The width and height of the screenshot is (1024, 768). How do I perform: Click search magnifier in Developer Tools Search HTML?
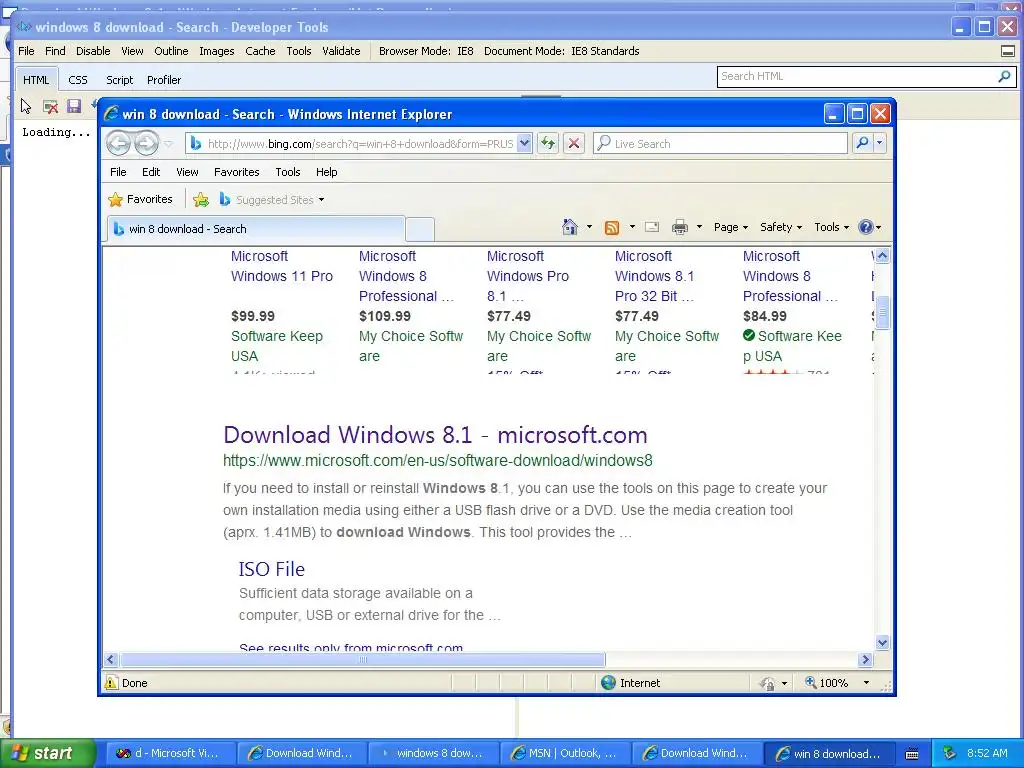pos(1004,76)
